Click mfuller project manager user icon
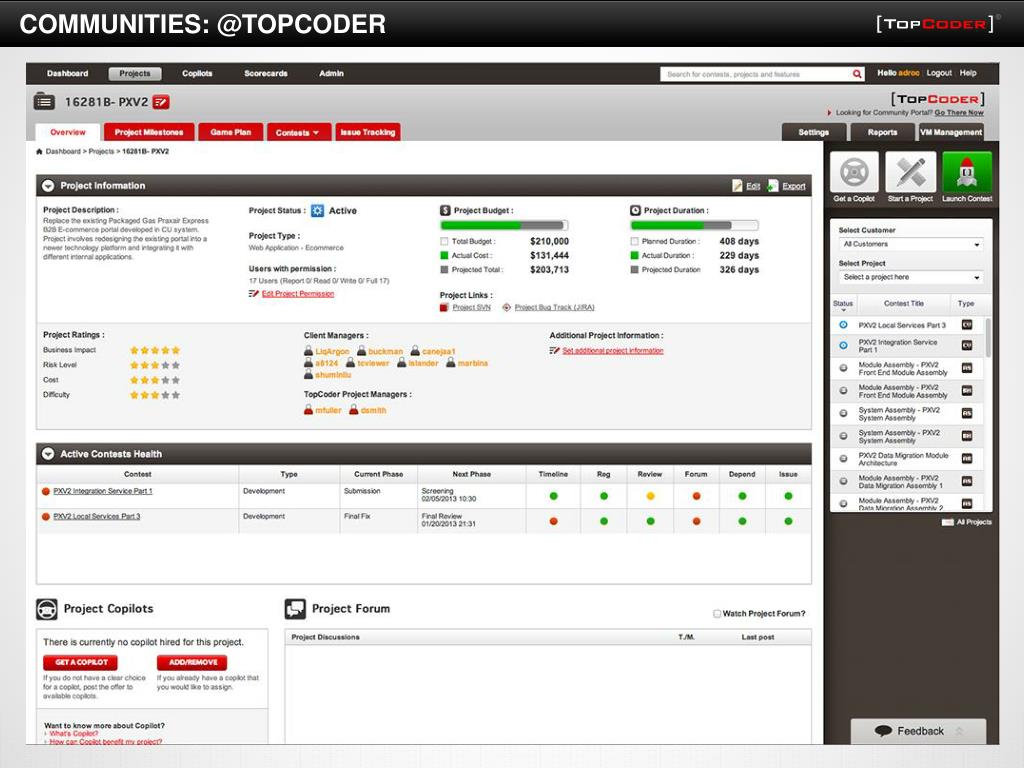This screenshot has width=1024, height=768. pos(309,410)
